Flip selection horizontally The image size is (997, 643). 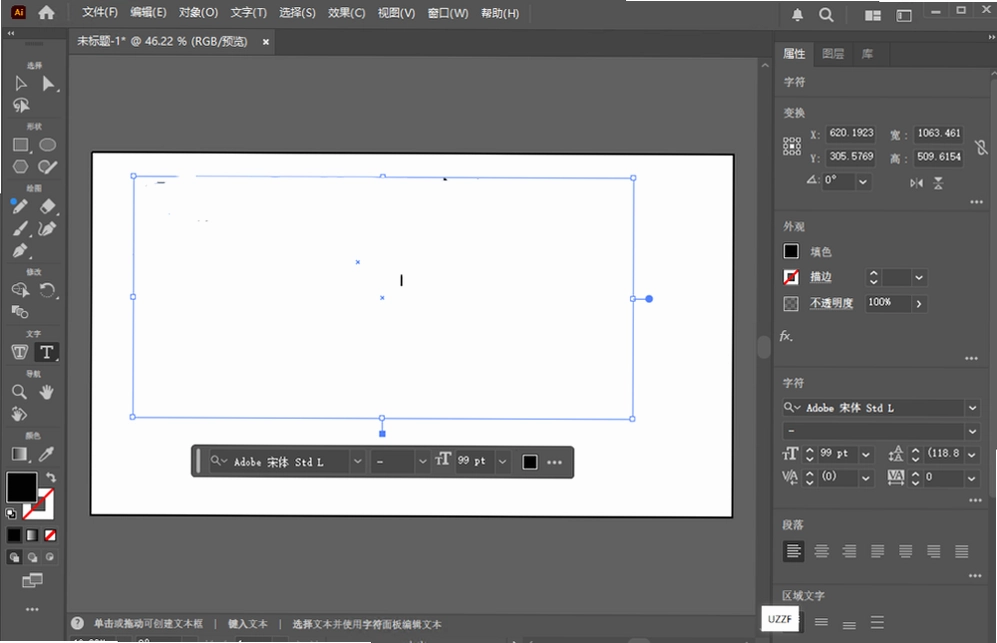tap(916, 183)
